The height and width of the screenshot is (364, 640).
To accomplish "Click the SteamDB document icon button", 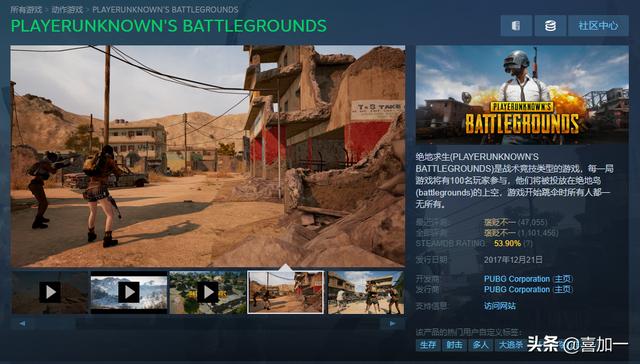I will (x=516, y=26).
